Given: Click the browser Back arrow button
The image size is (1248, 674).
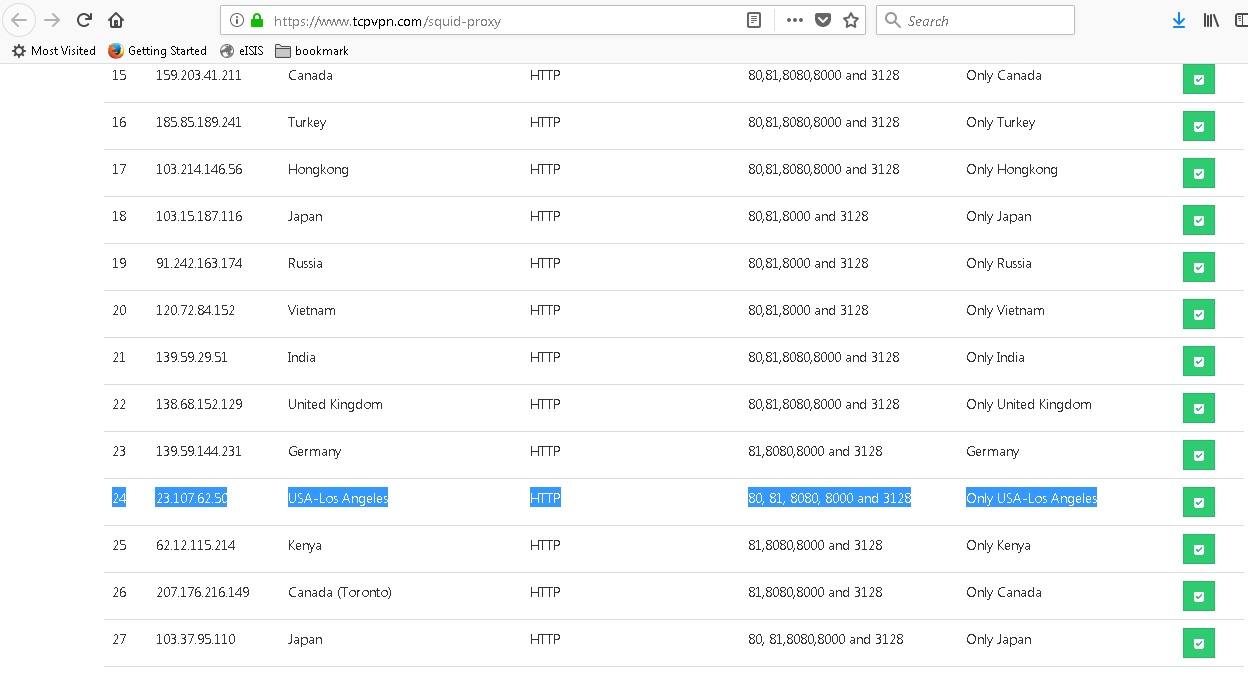Looking at the screenshot, I should coord(19,20).
